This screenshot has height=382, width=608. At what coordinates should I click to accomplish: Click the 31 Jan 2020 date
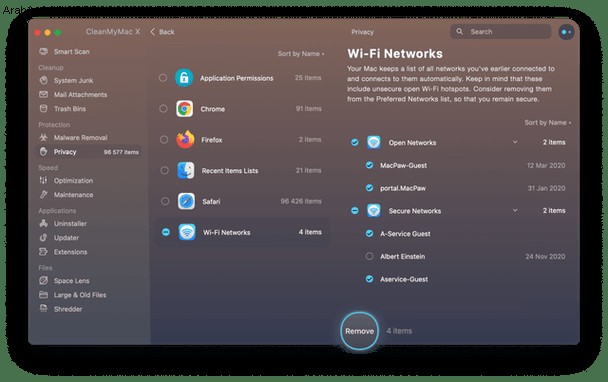(546, 188)
